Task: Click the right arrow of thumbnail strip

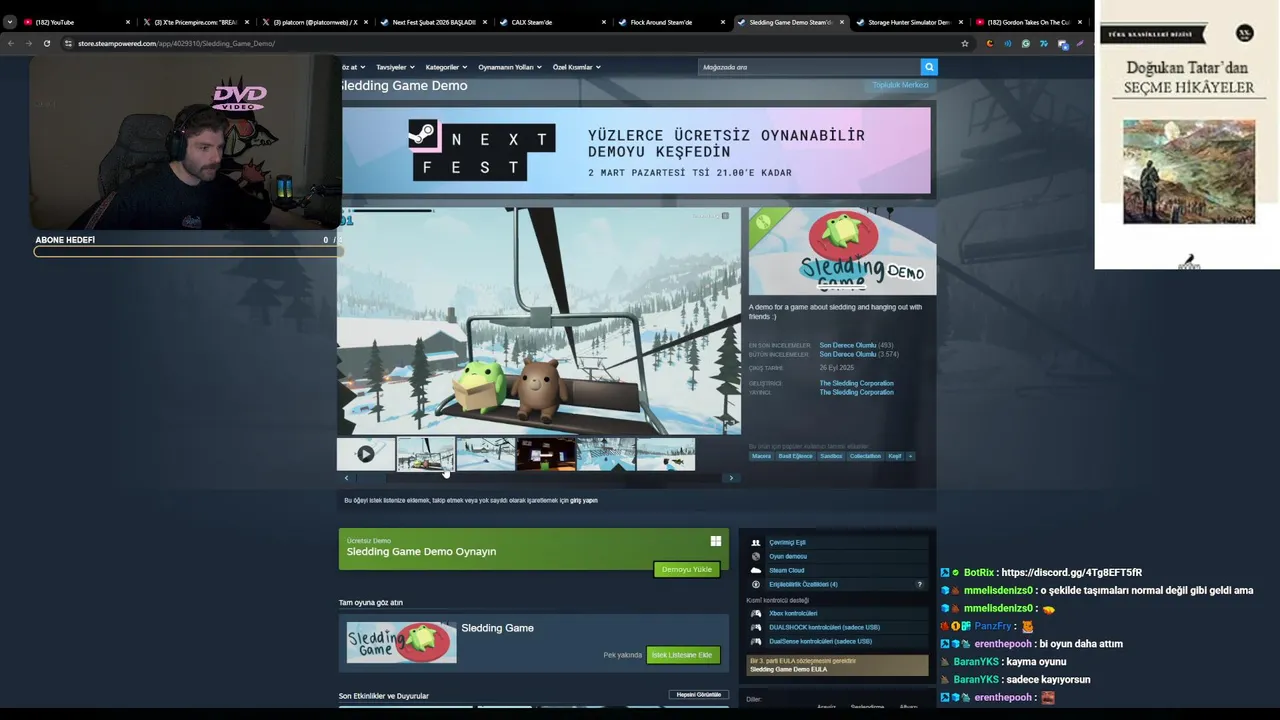Action: [731, 478]
